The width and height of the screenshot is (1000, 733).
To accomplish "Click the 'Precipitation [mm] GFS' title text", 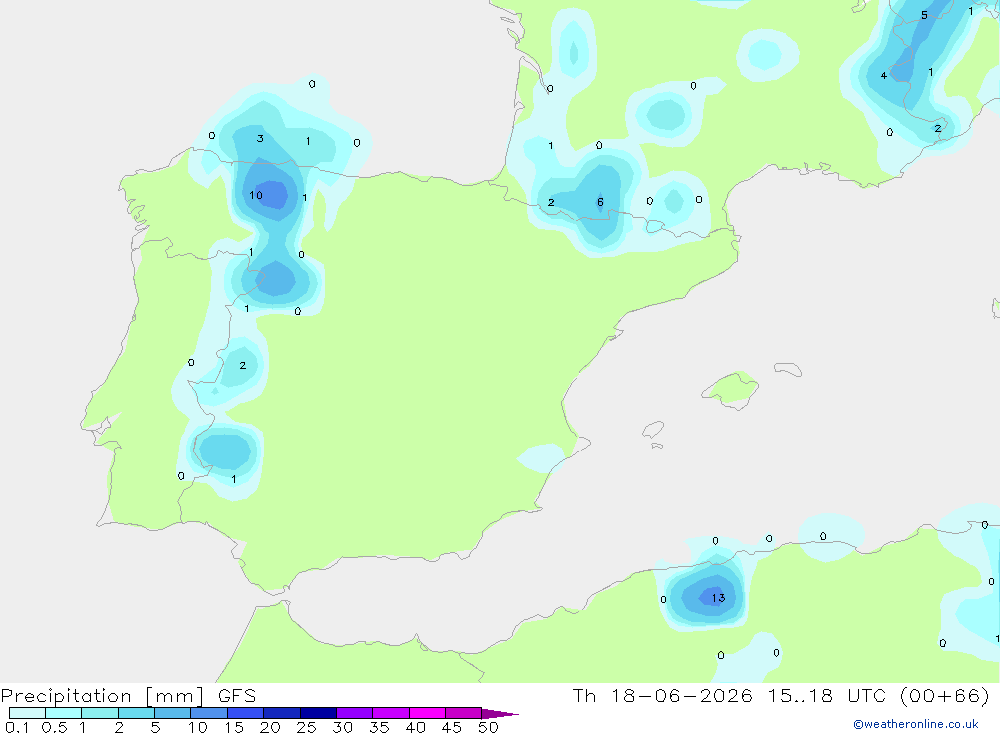I will pos(128,696).
